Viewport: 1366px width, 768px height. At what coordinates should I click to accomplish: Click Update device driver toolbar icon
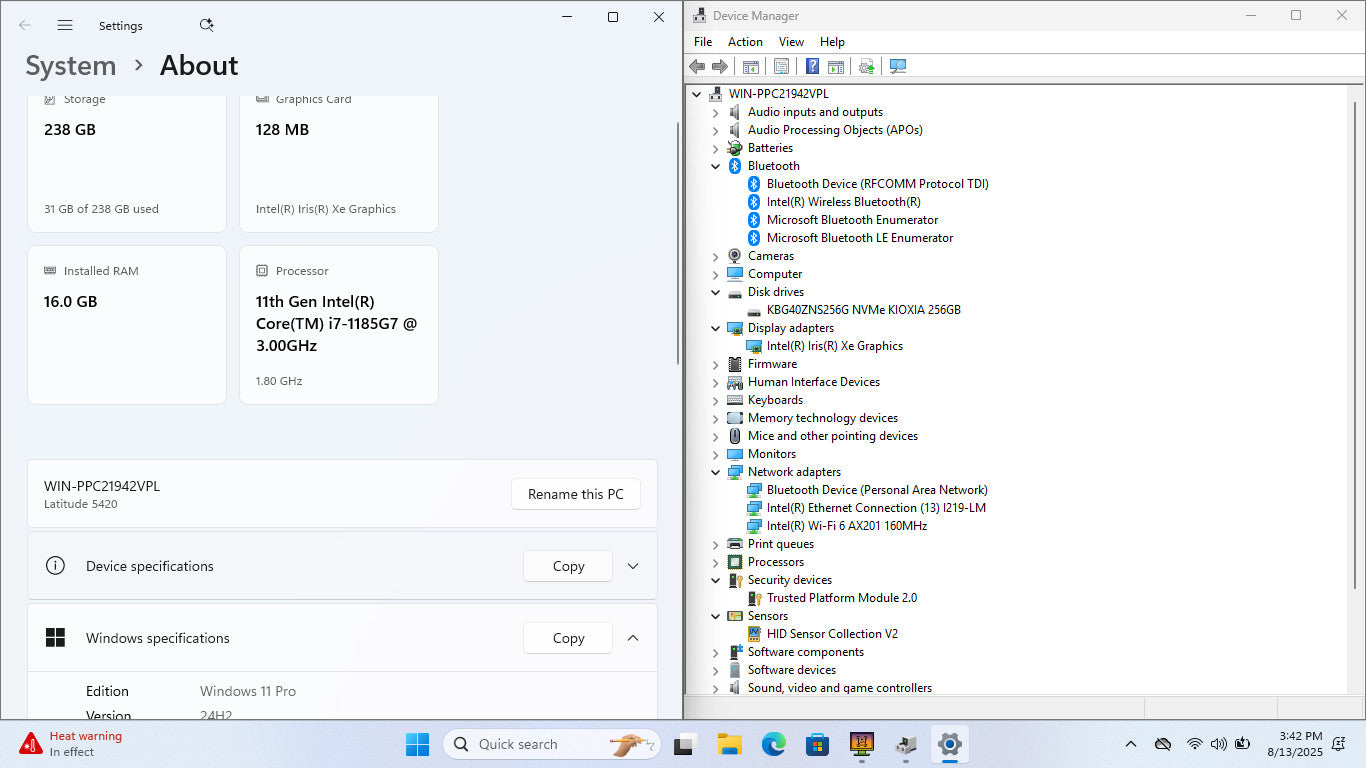coord(866,66)
